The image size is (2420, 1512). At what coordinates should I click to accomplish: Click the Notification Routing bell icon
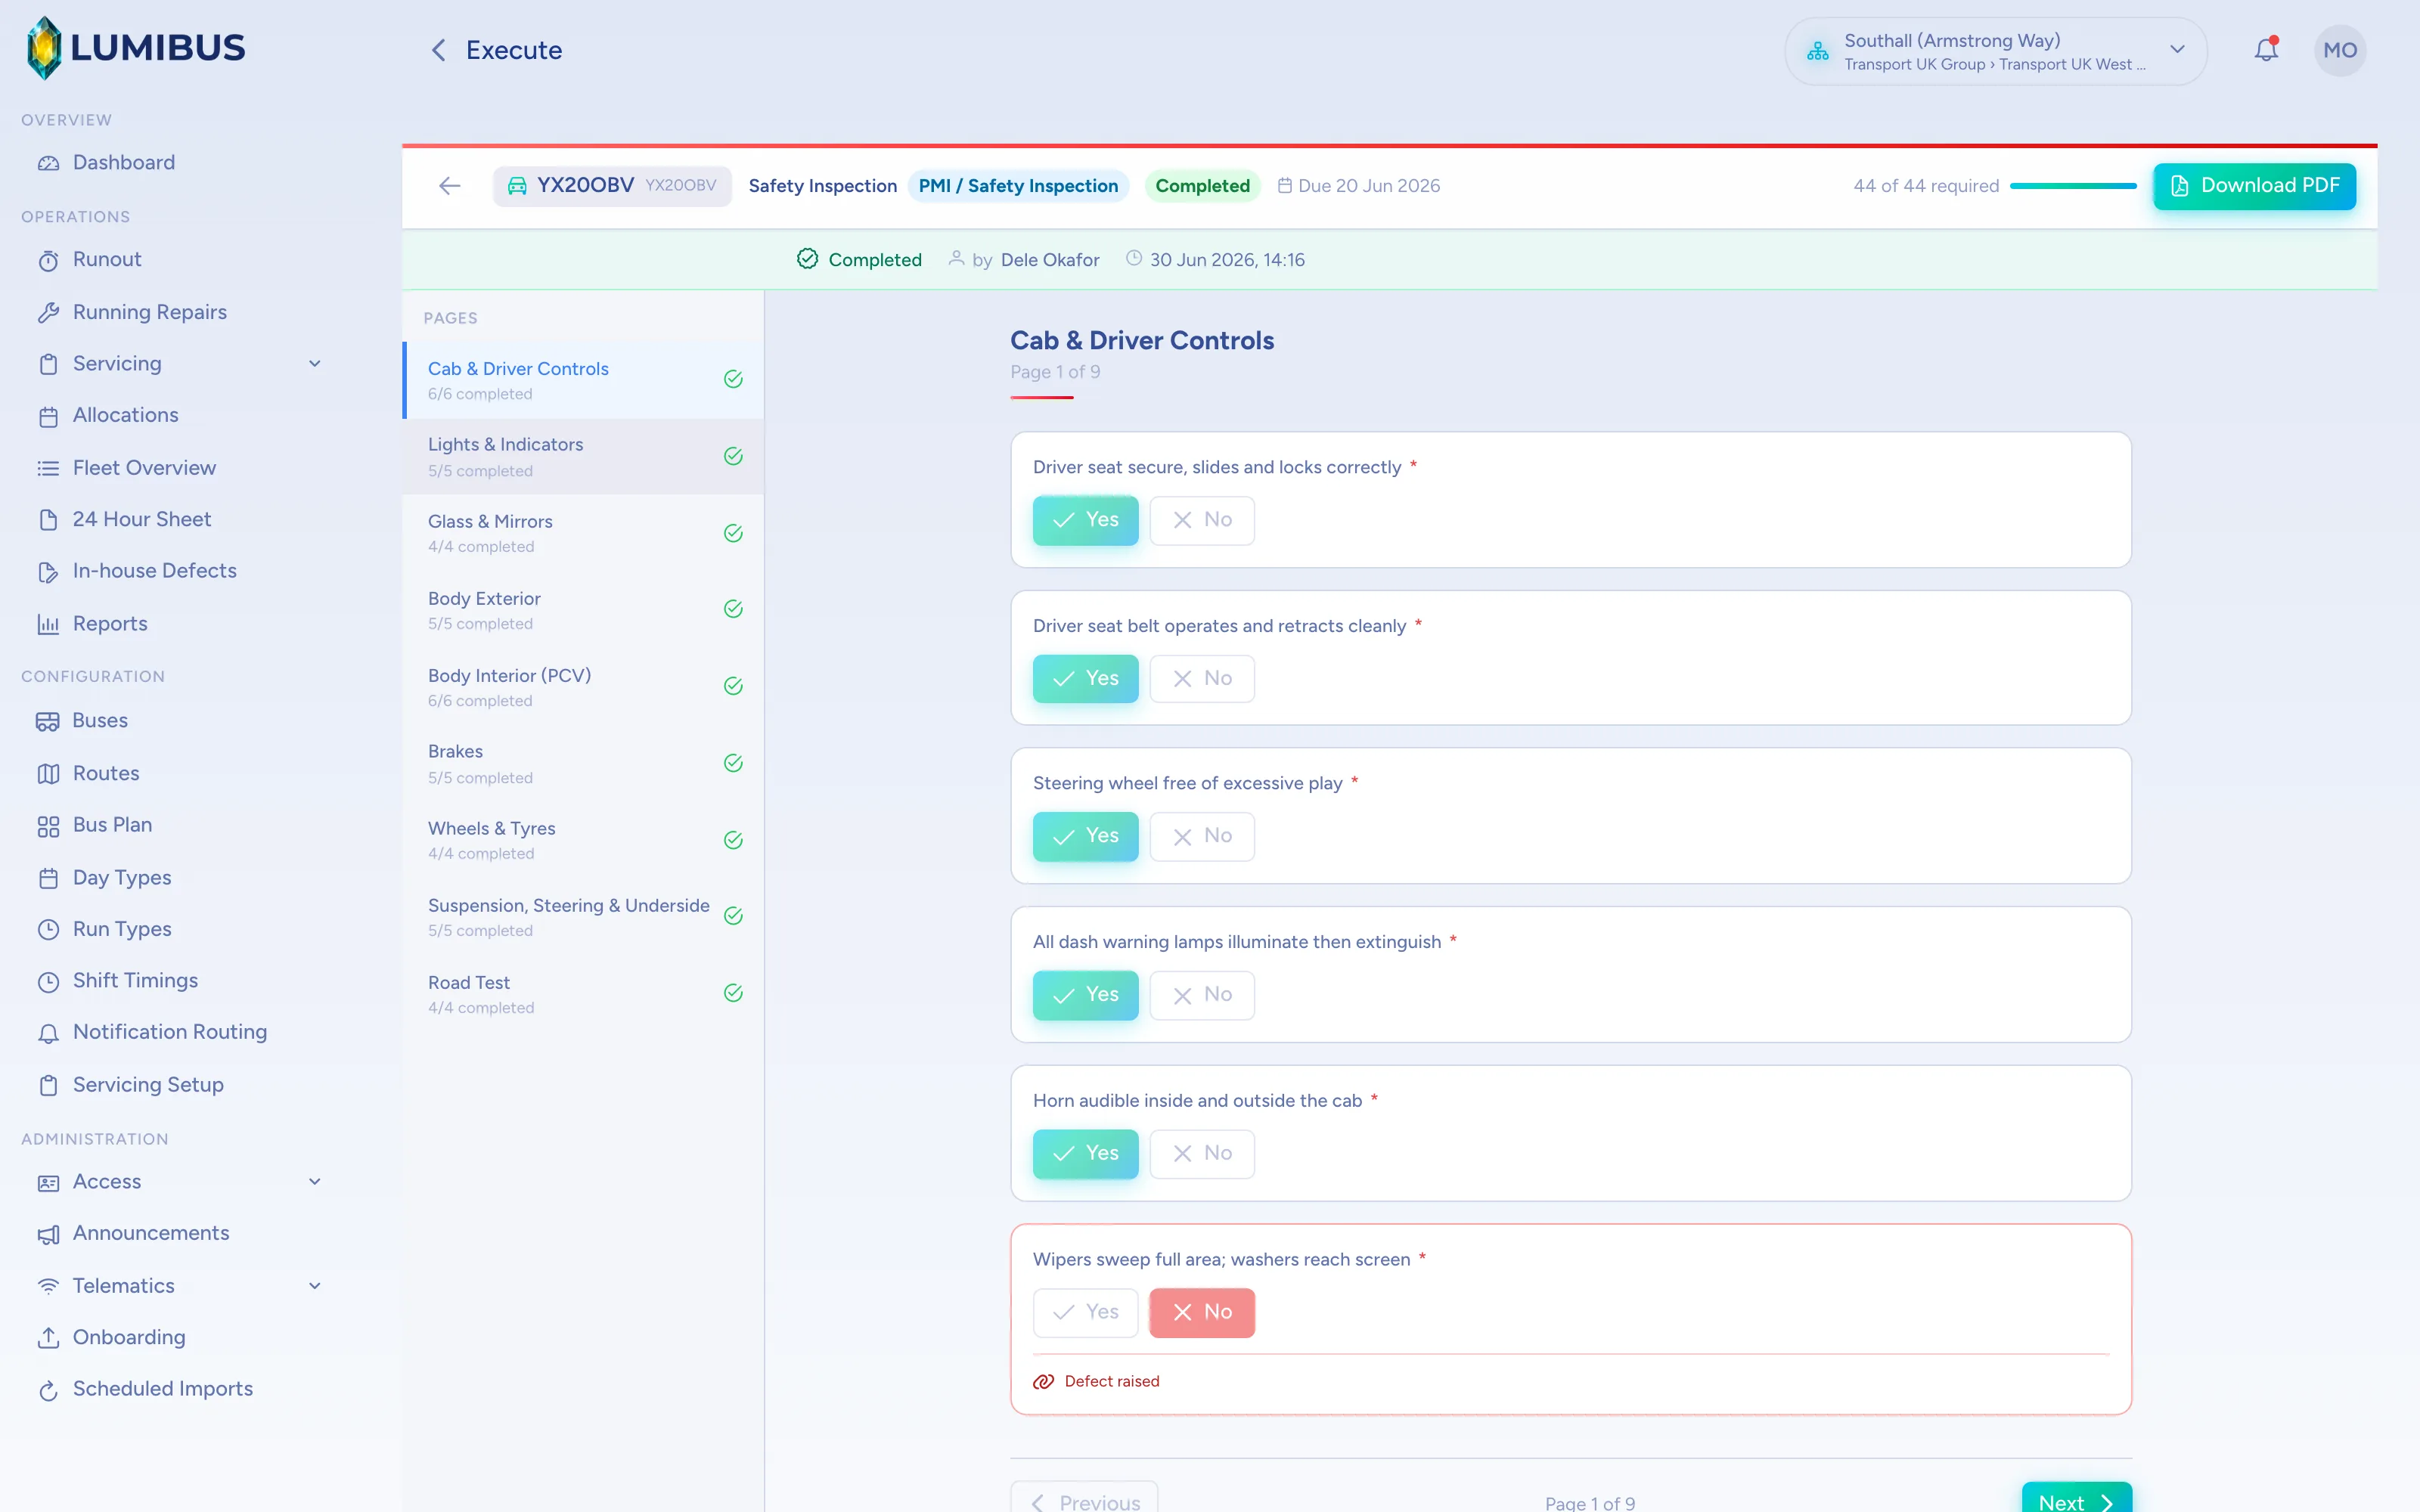[48, 1033]
